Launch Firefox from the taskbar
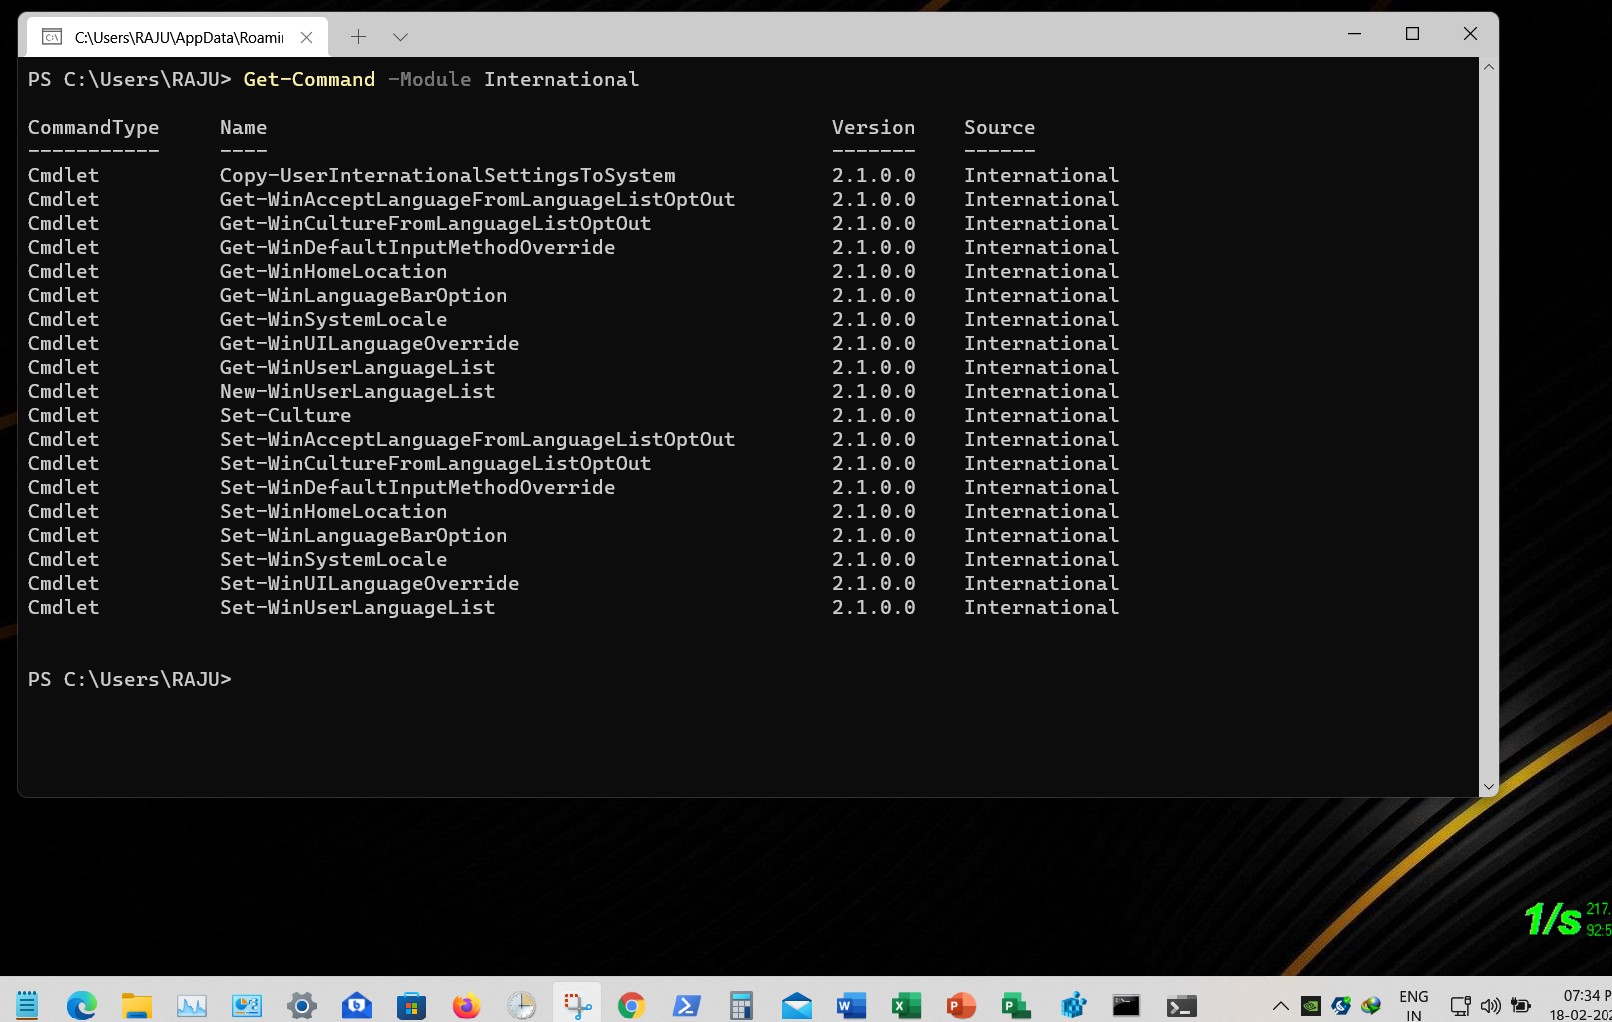The image size is (1612, 1022). tap(466, 1005)
